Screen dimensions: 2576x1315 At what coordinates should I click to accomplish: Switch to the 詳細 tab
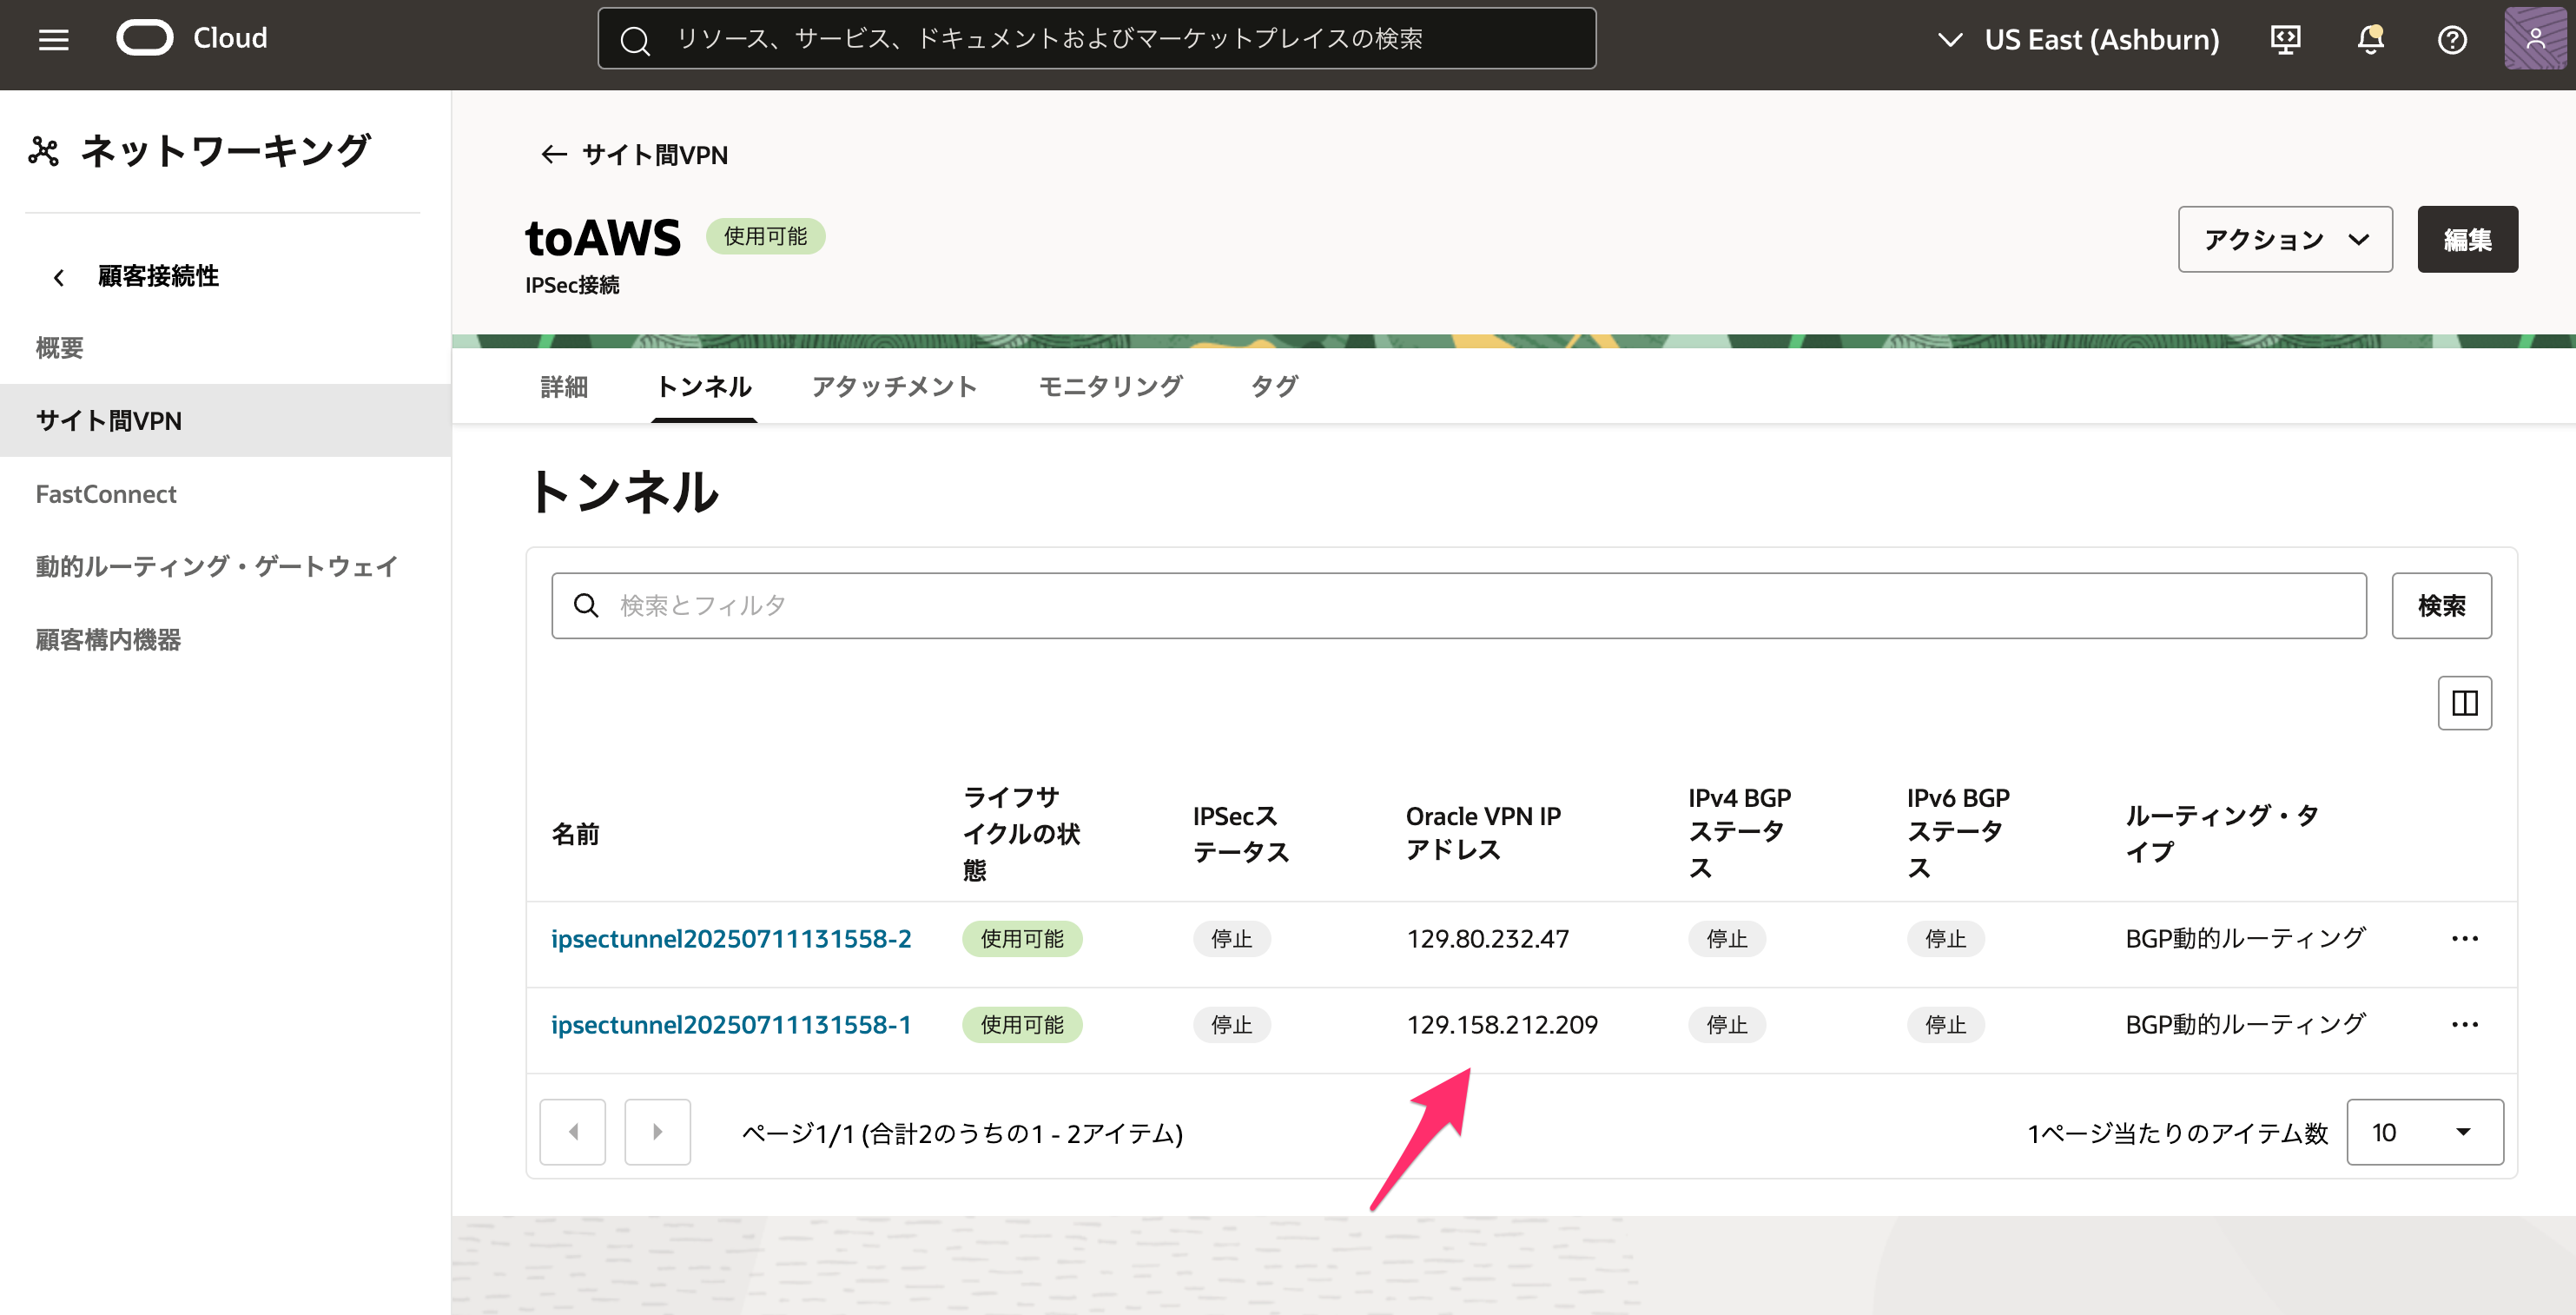(x=564, y=386)
